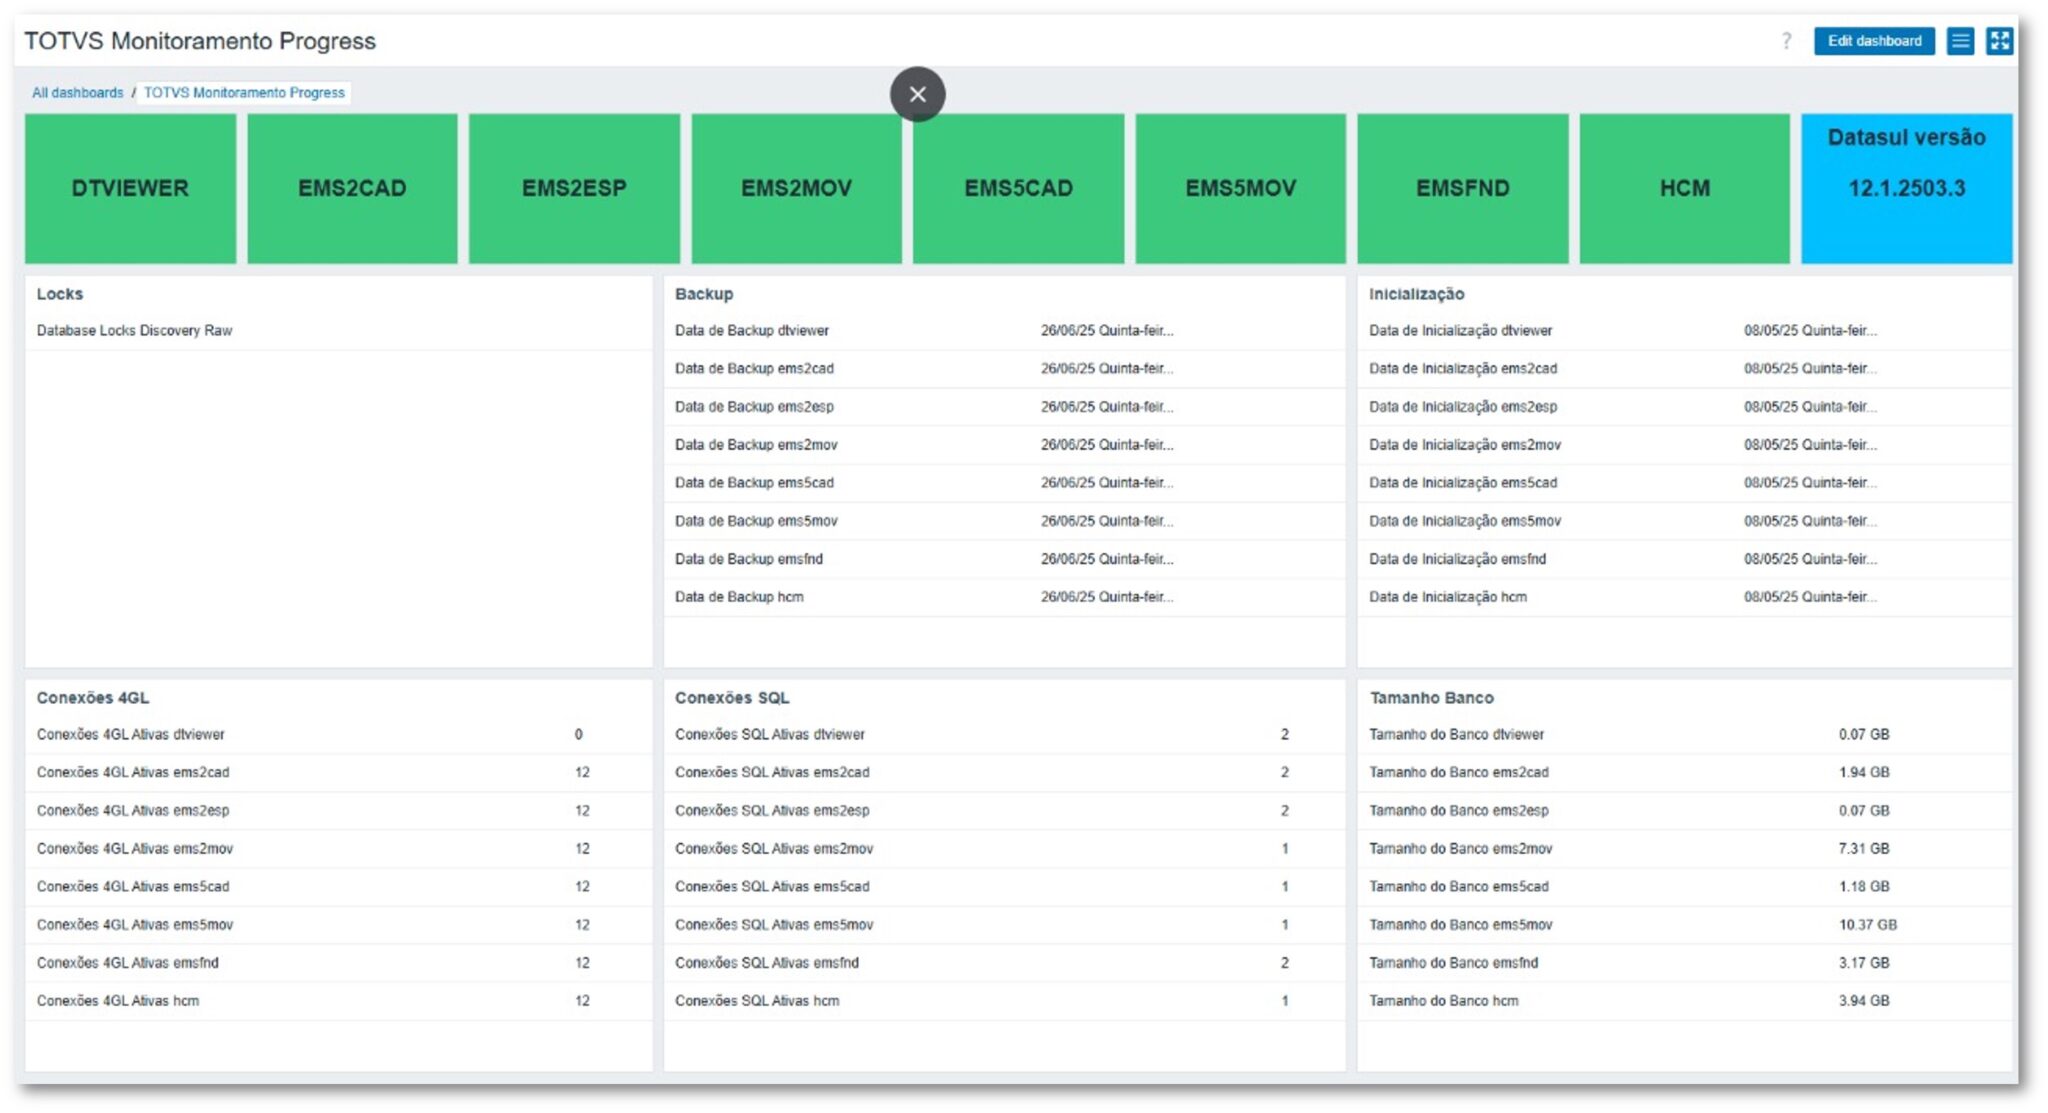Click the green DTVIEWER status tile
The image size is (2048, 1113).
point(128,187)
